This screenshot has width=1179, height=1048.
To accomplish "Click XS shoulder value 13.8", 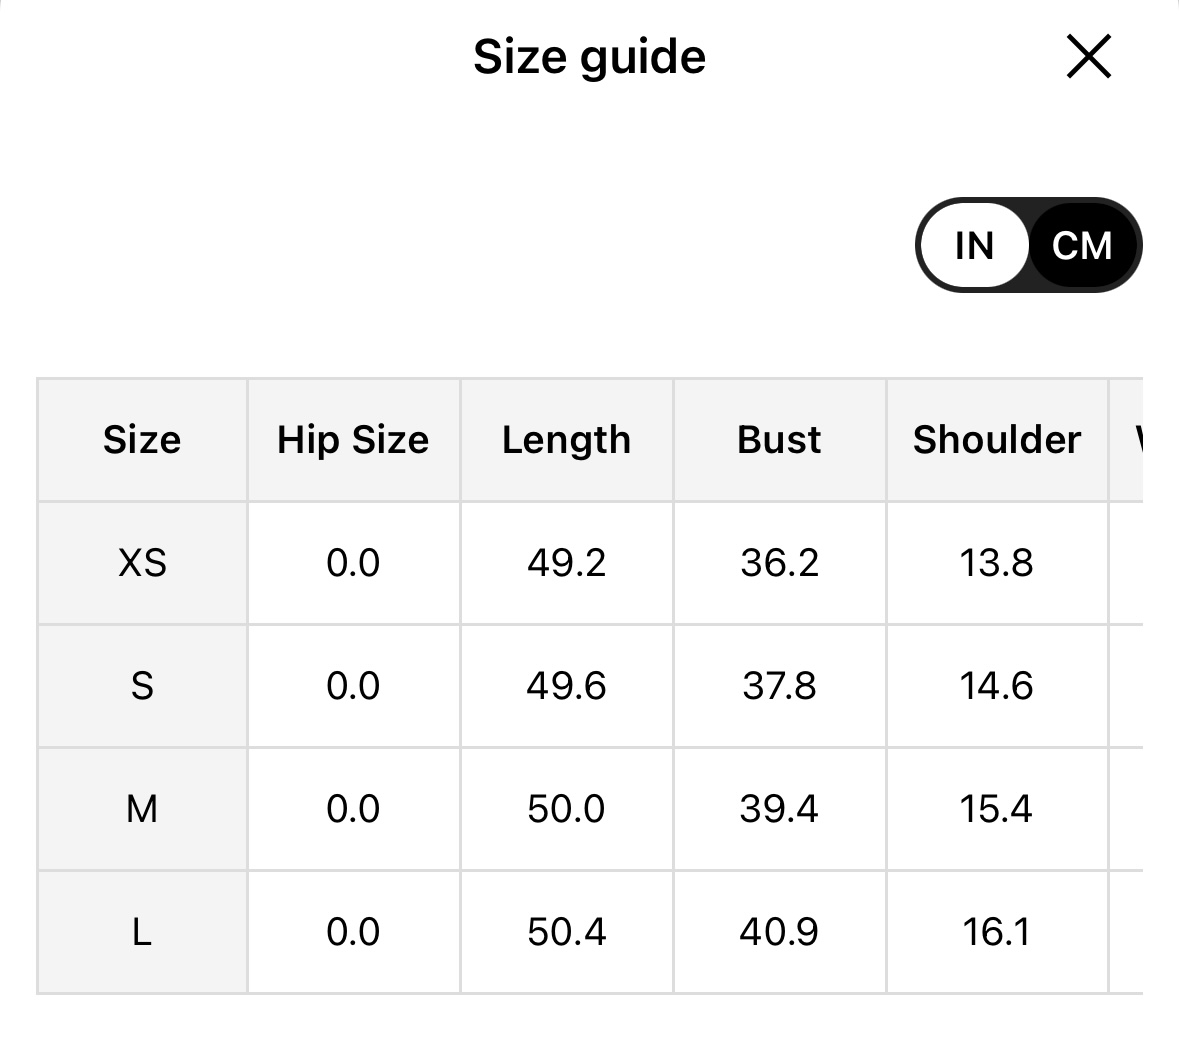I will click(x=996, y=563).
